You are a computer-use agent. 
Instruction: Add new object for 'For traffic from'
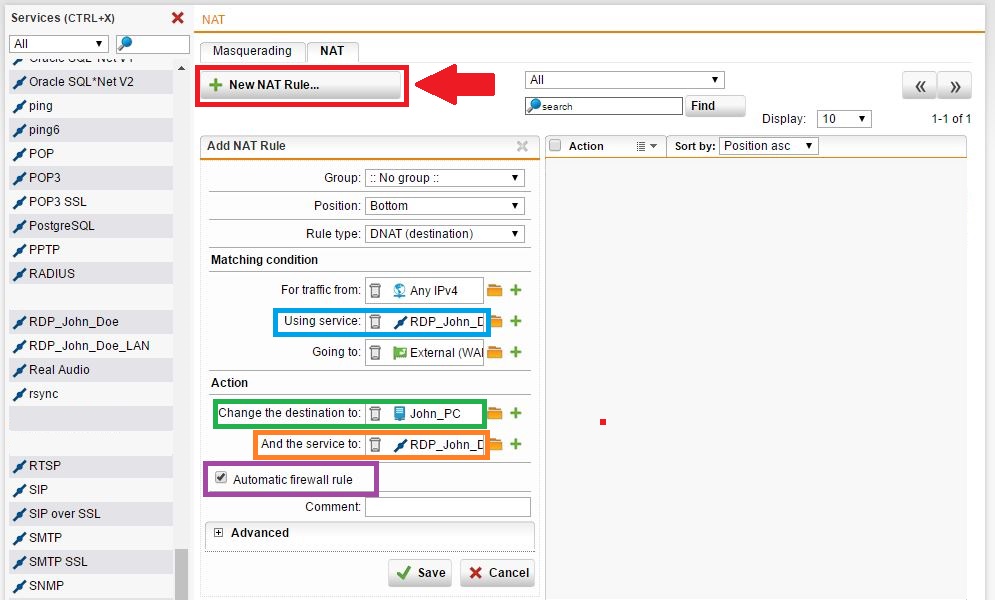(516, 290)
